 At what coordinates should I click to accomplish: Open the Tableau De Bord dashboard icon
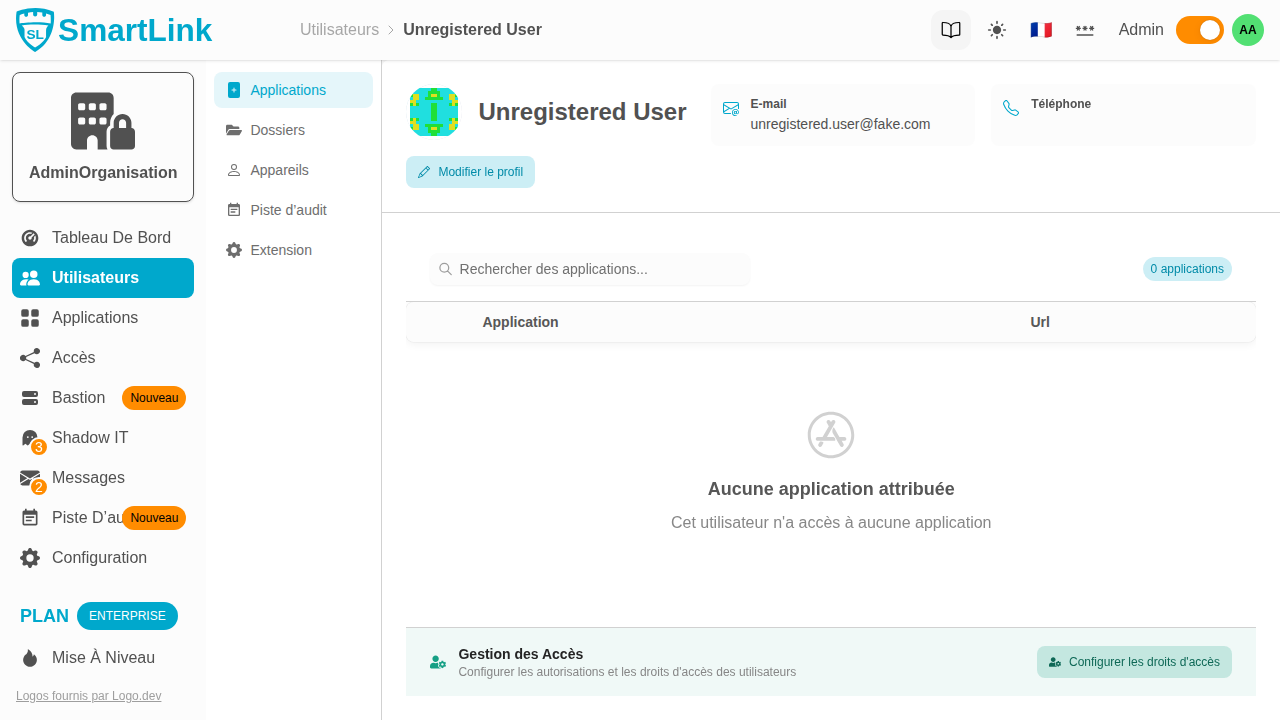(x=30, y=237)
